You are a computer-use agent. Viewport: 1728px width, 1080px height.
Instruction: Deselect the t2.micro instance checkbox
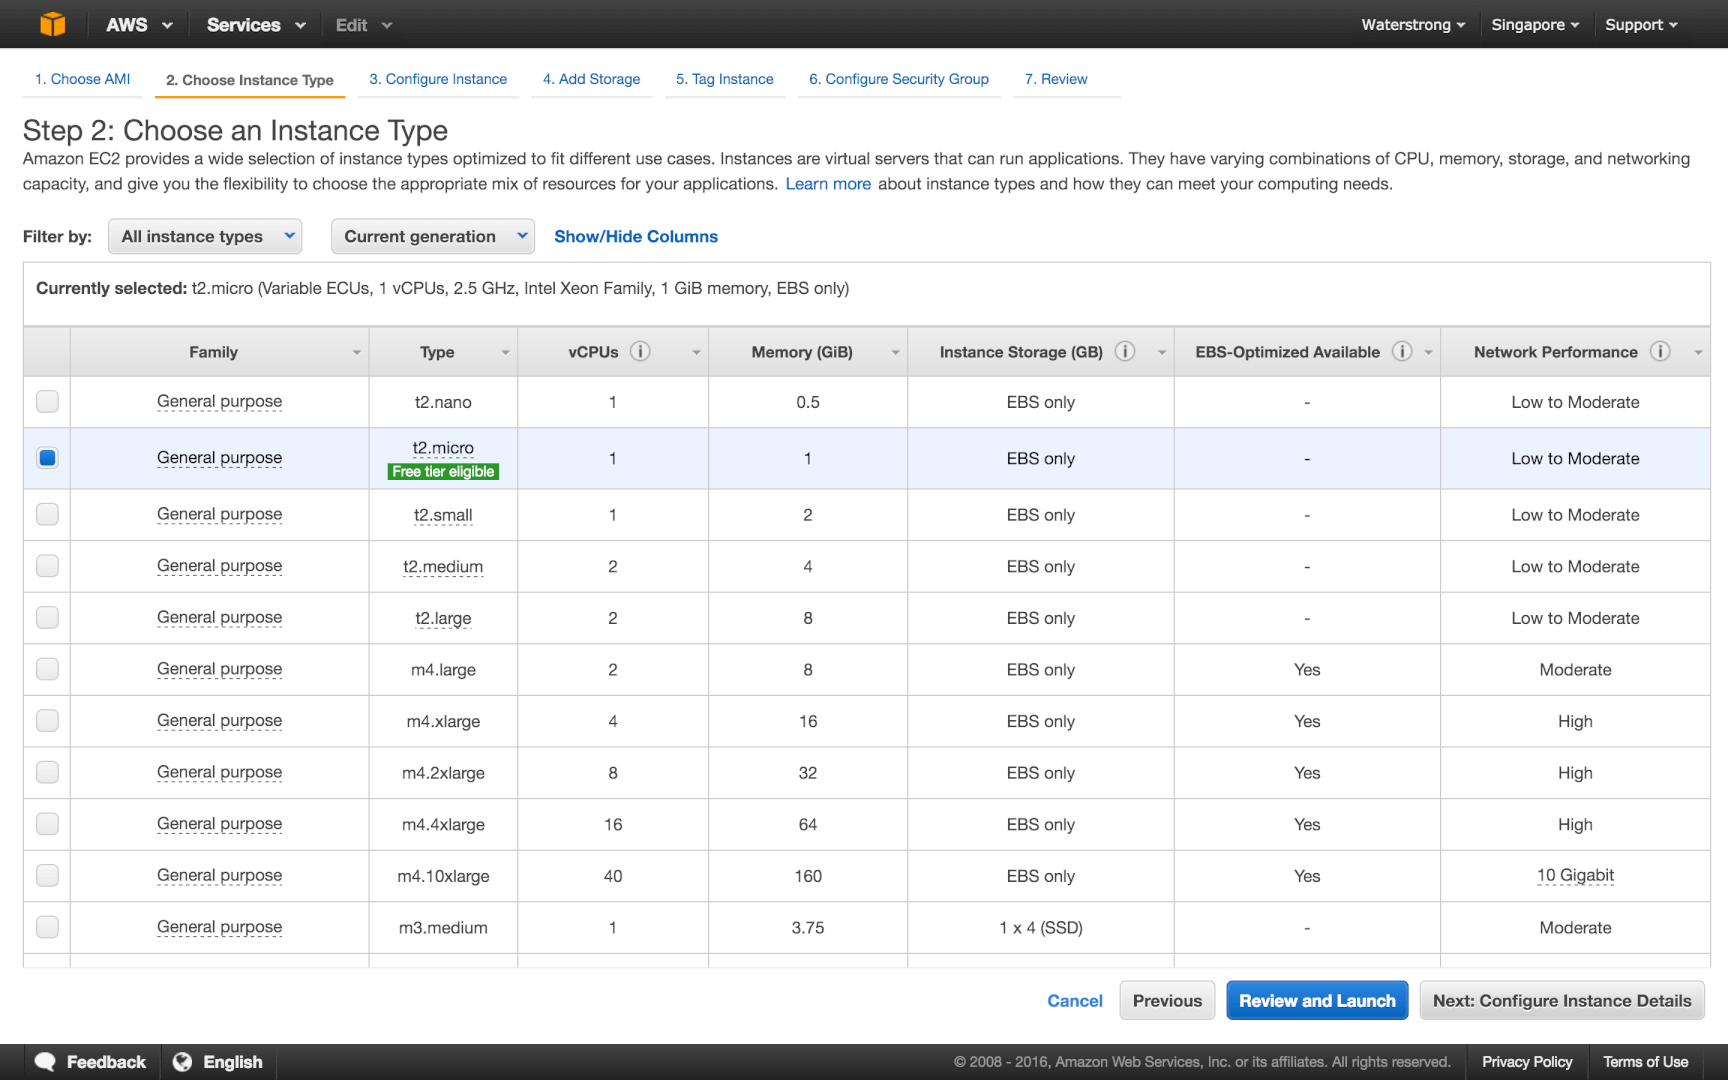point(47,458)
